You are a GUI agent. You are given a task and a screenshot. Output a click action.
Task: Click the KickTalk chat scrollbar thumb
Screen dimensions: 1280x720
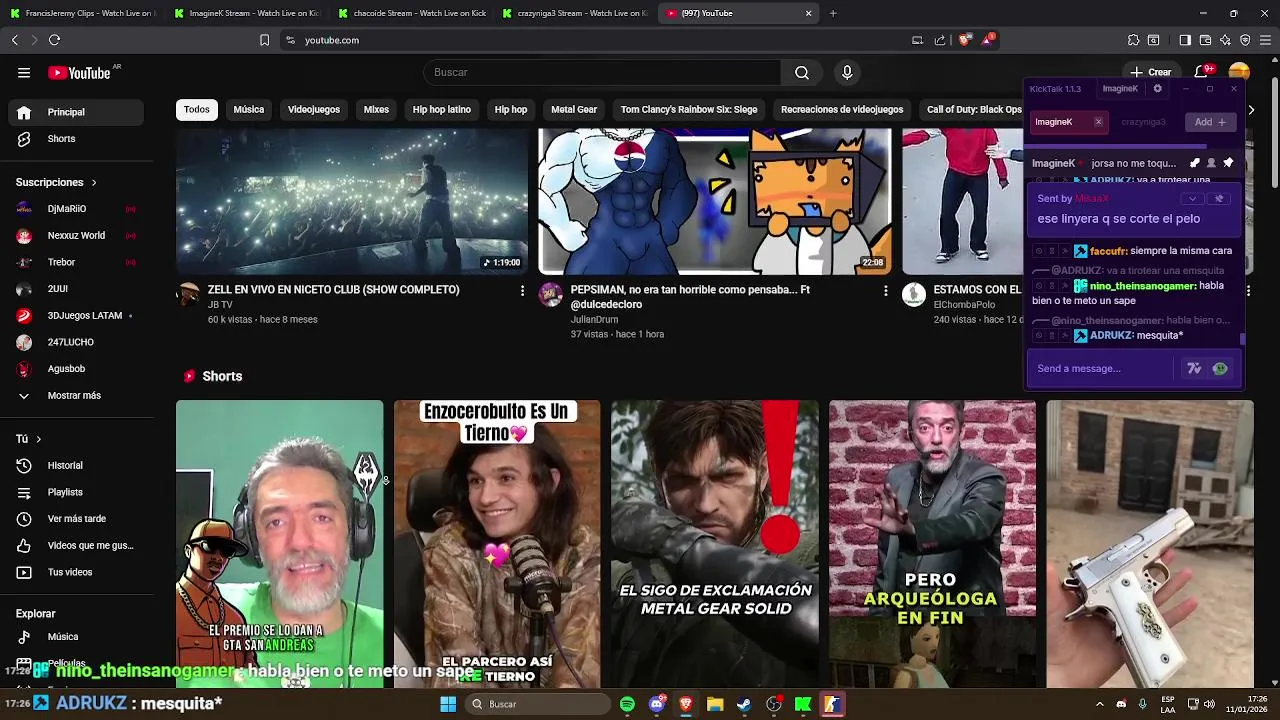pyautogui.click(x=1243, y=340)
